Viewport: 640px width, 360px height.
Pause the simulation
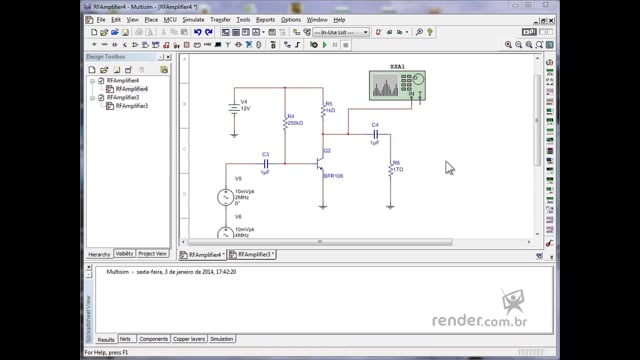pyautogui.click(x=335, y=45)
